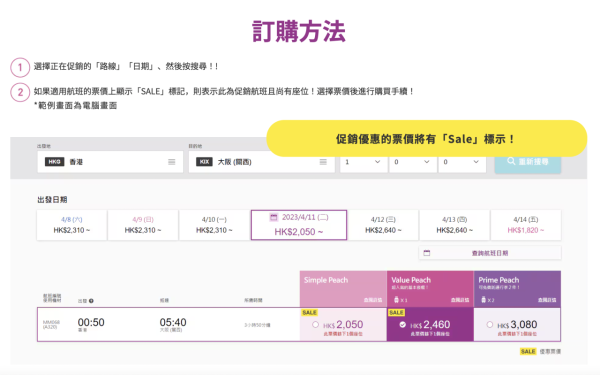
Task: Open details link under Simple Peach
Action: [x=373, y=300]
